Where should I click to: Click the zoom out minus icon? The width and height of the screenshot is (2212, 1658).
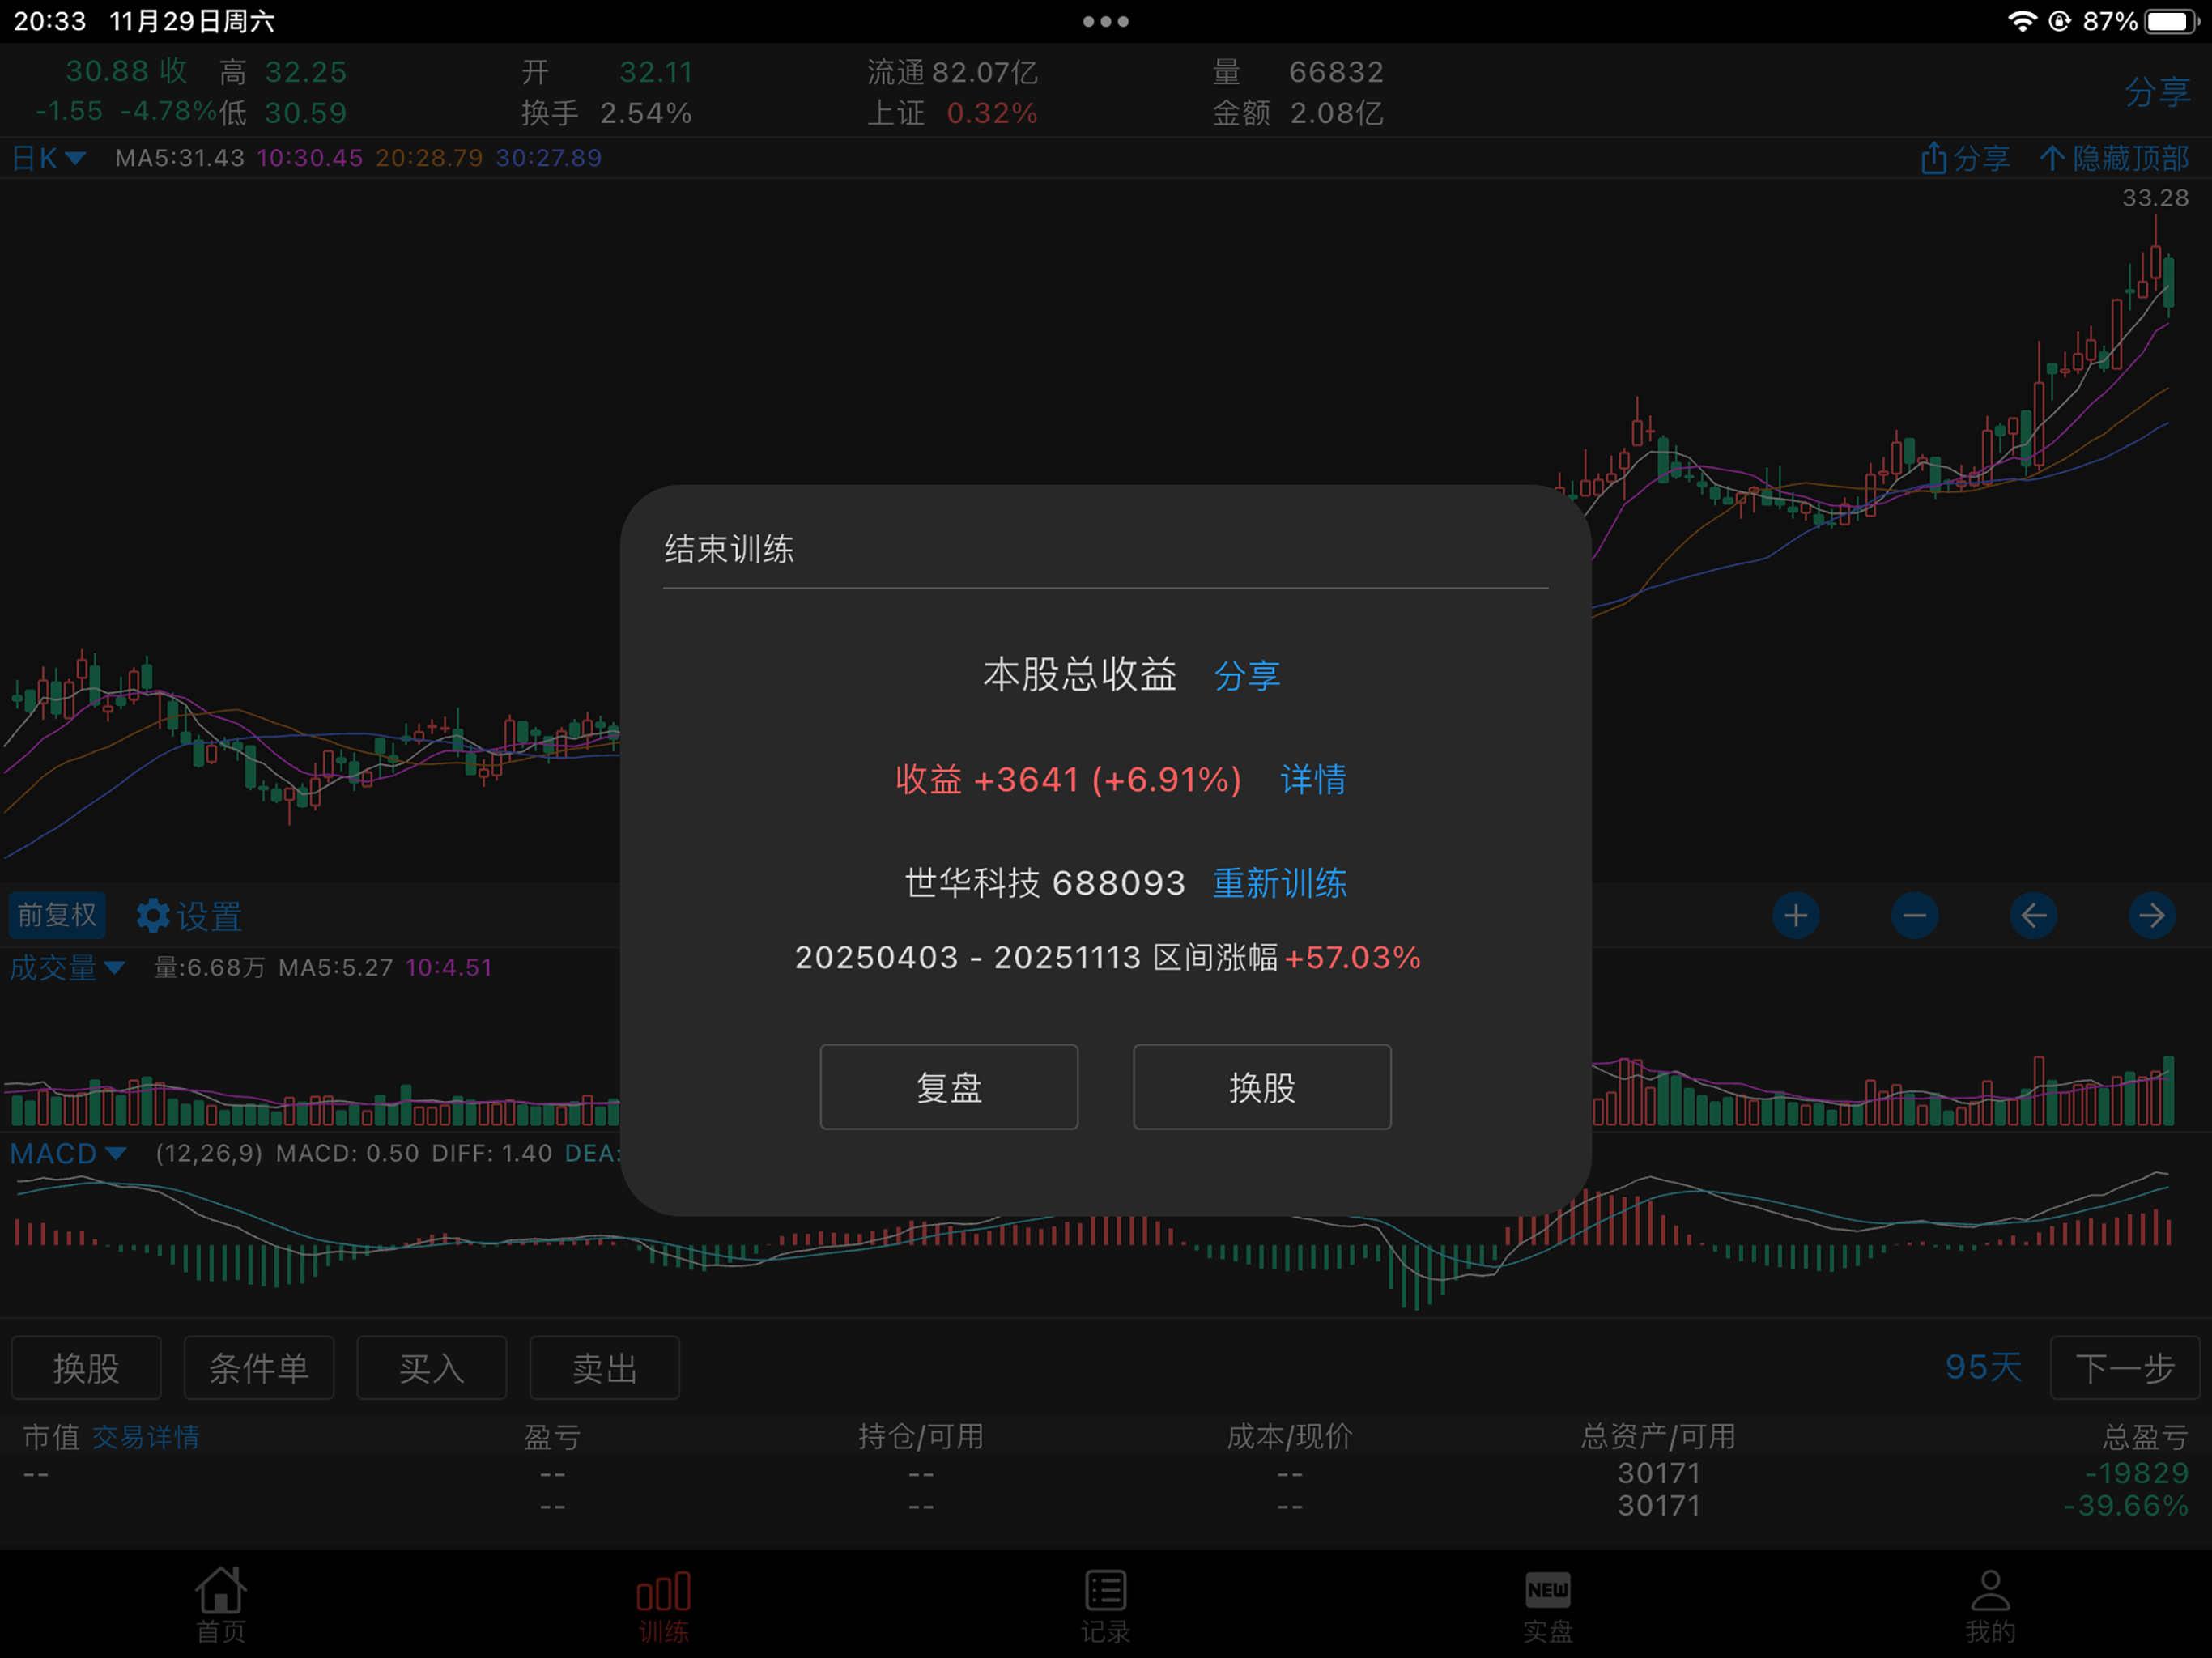pos(1915,915)
